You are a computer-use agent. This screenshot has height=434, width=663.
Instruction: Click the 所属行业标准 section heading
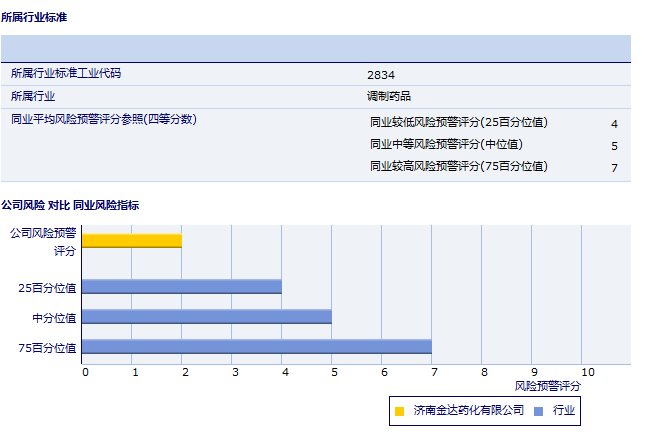pyautogui.click(x=35, y=17)
